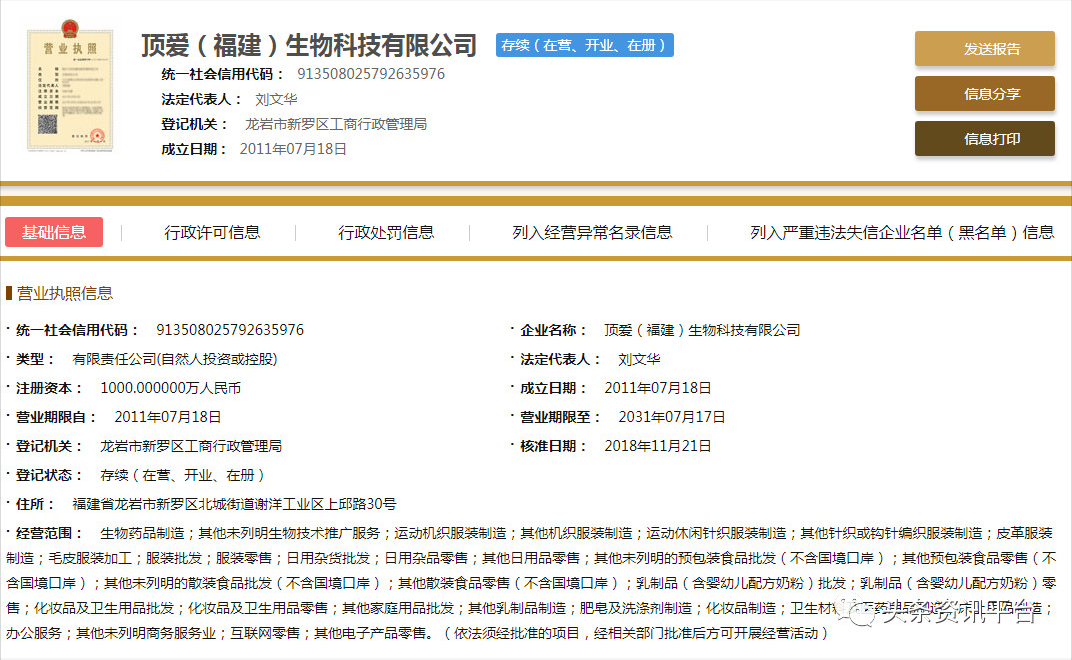Click 核准日期 value 2018年11月21日

point(658,447)
